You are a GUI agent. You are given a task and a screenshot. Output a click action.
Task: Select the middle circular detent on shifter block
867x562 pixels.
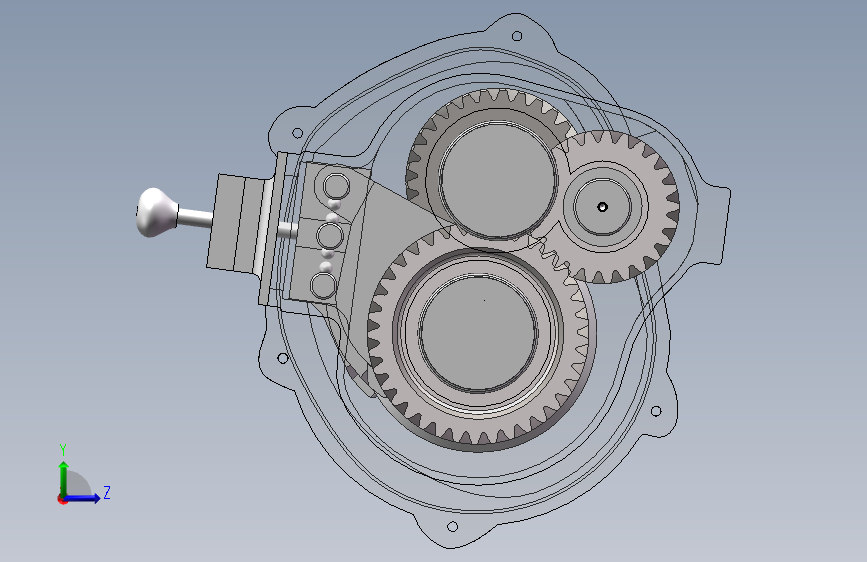(330, 236)
